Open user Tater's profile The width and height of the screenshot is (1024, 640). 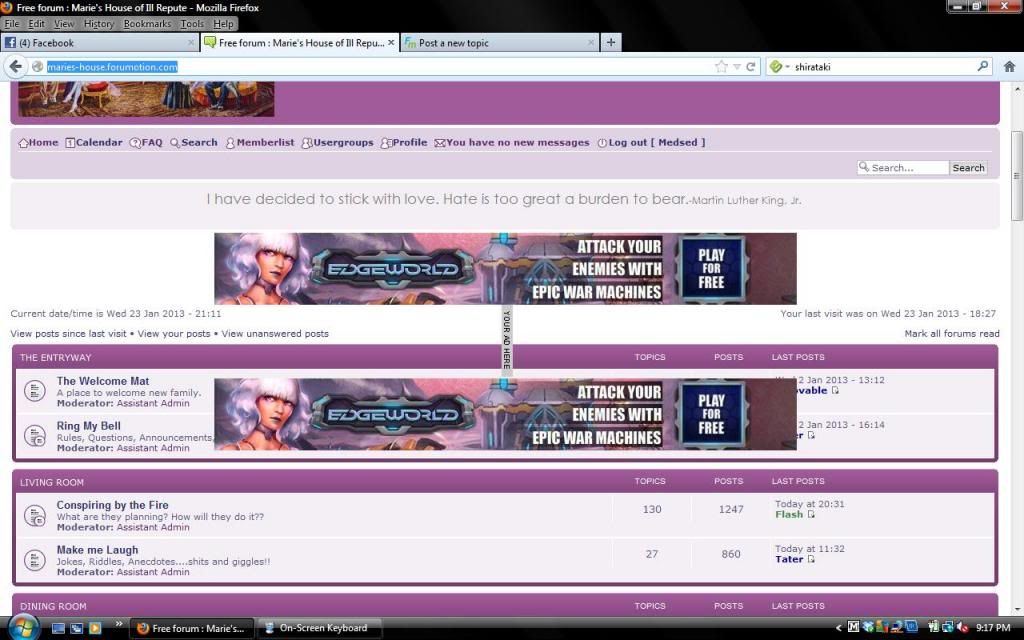(789, 559)
